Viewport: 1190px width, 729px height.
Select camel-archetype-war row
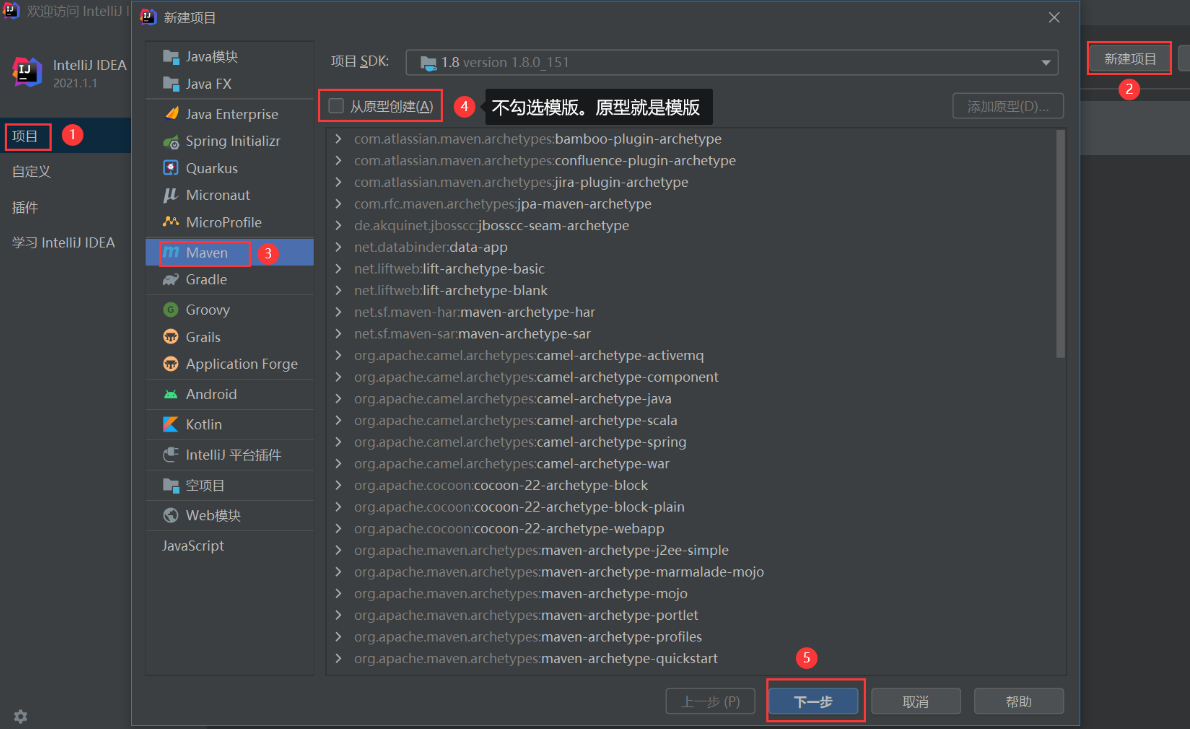(691, 463)
